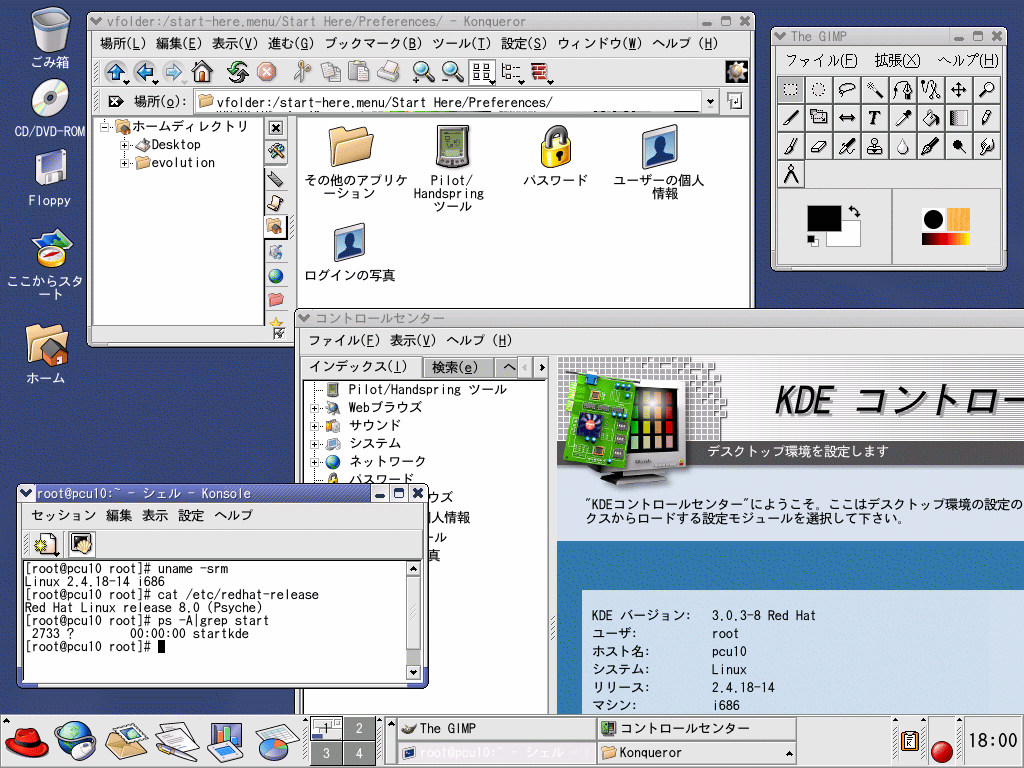Switch to コントロールセンター from taskbar
This screenshot has height=768, width=1024.
(696, 728)
